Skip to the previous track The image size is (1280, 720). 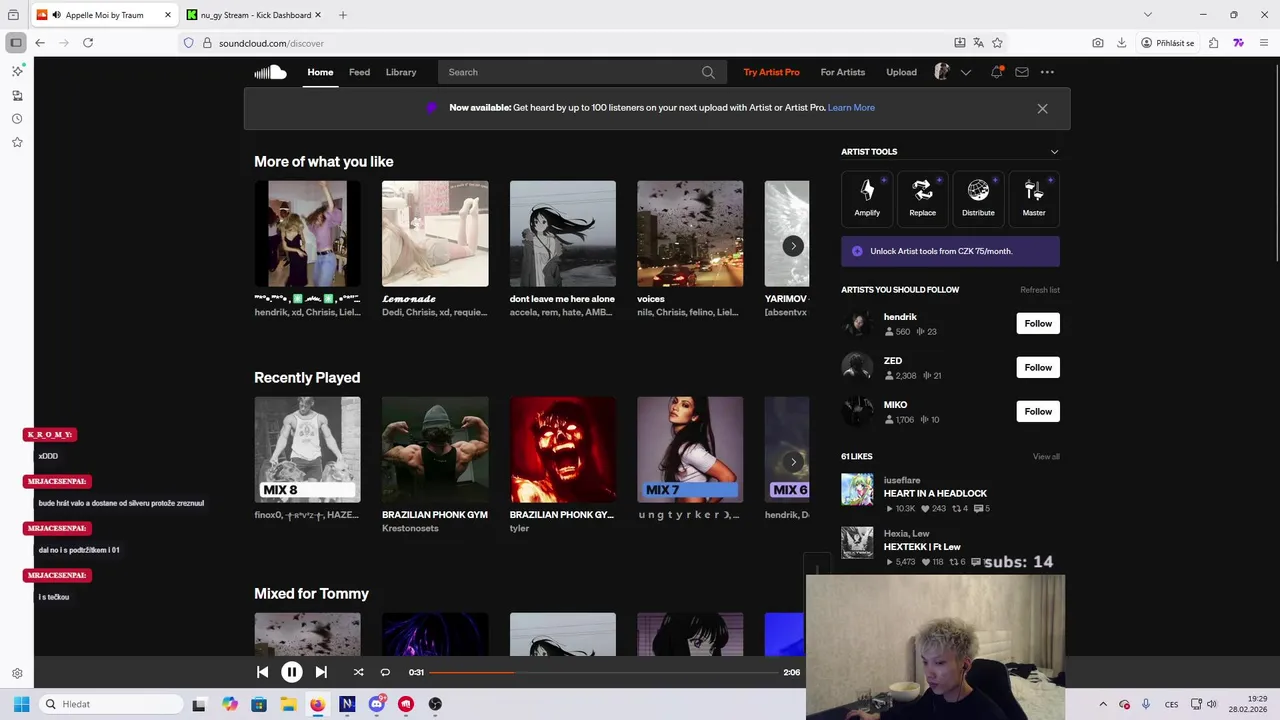click(262, 672)
